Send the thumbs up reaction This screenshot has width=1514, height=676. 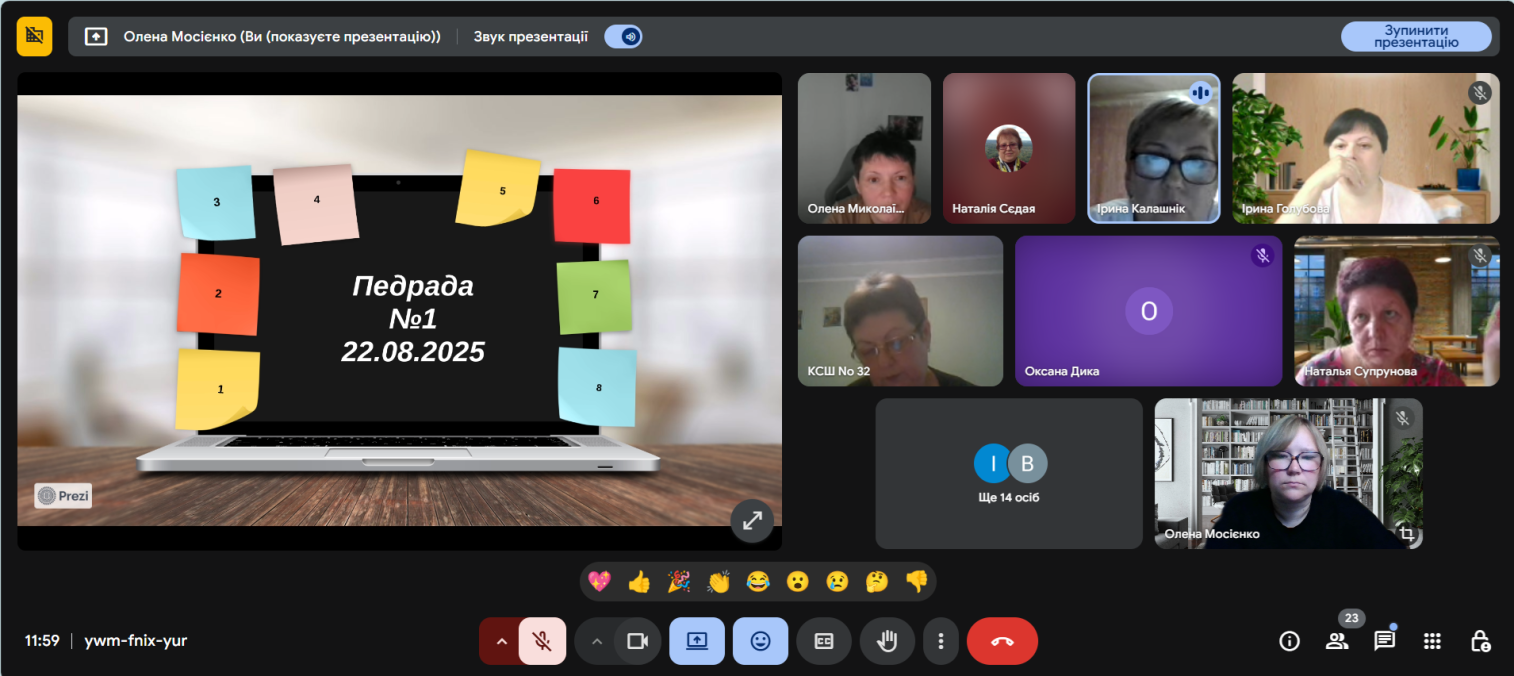(639, 581)
